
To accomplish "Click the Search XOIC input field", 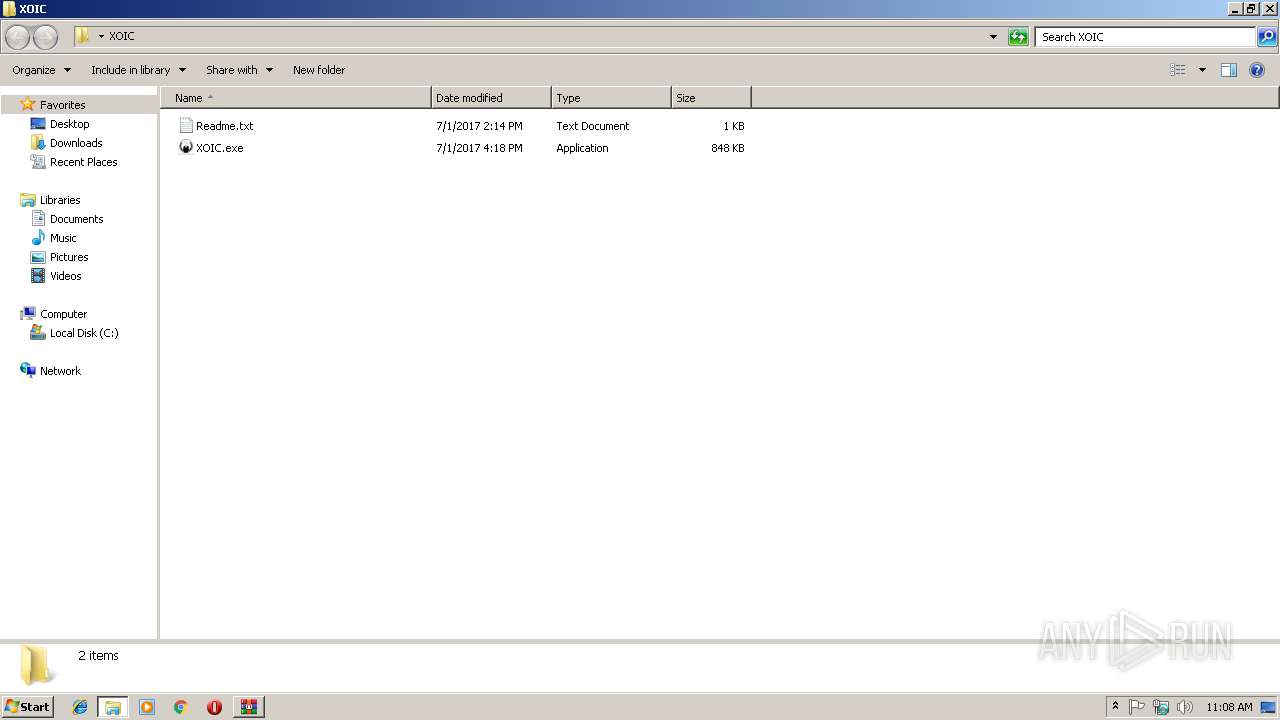I will click(1146, 37).
